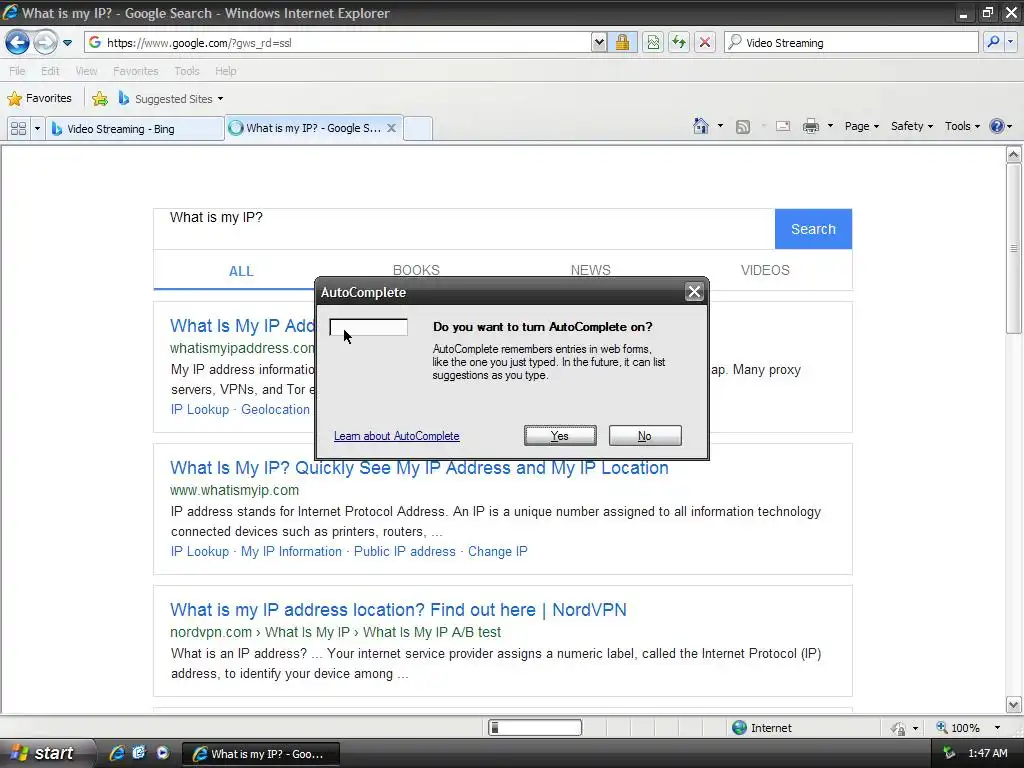
Task: Open the File menu
Action: pyautogui.click(x=17, y=71)
